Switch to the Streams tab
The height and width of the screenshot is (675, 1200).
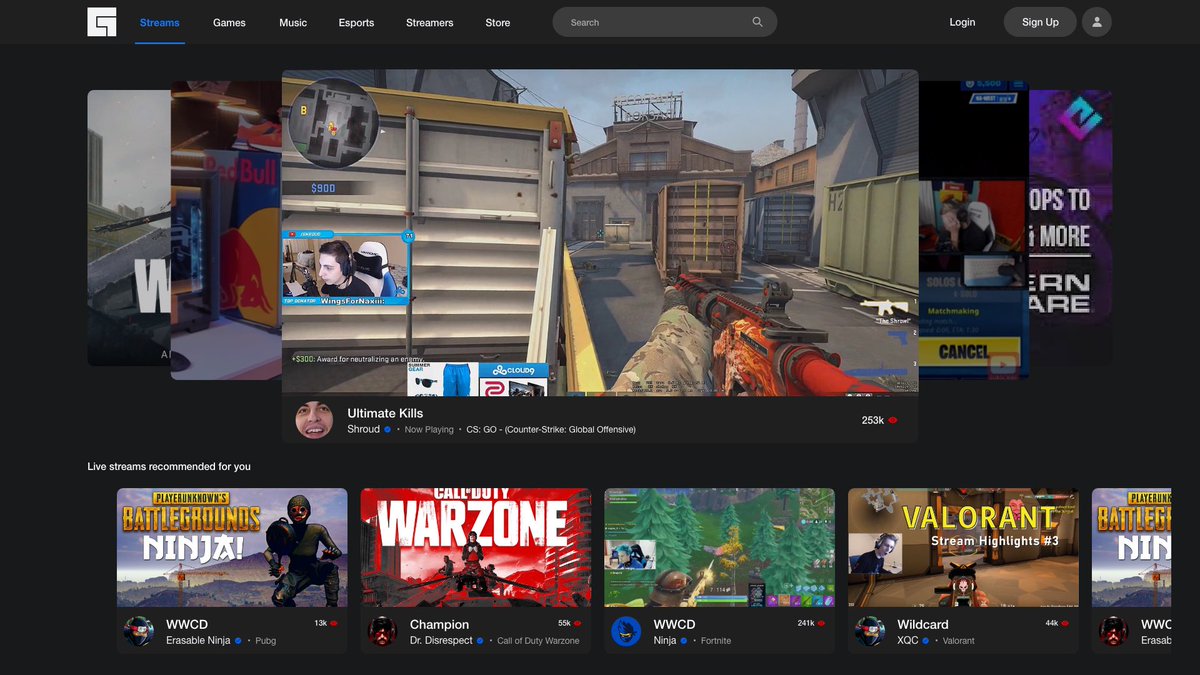point(160,22)
